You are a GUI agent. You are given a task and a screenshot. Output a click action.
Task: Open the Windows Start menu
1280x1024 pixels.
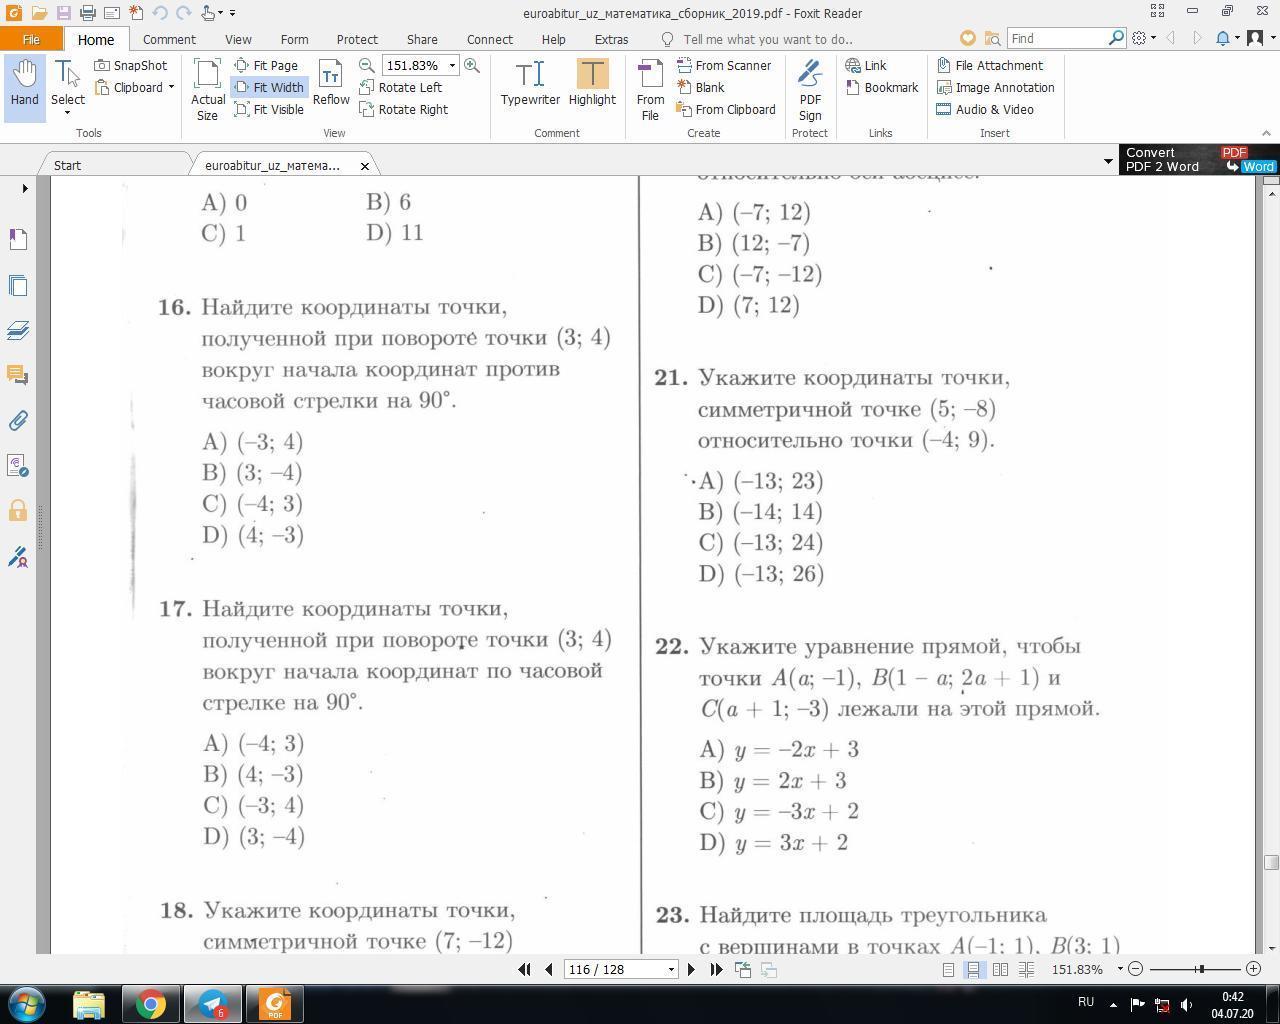pos(27,1003)
